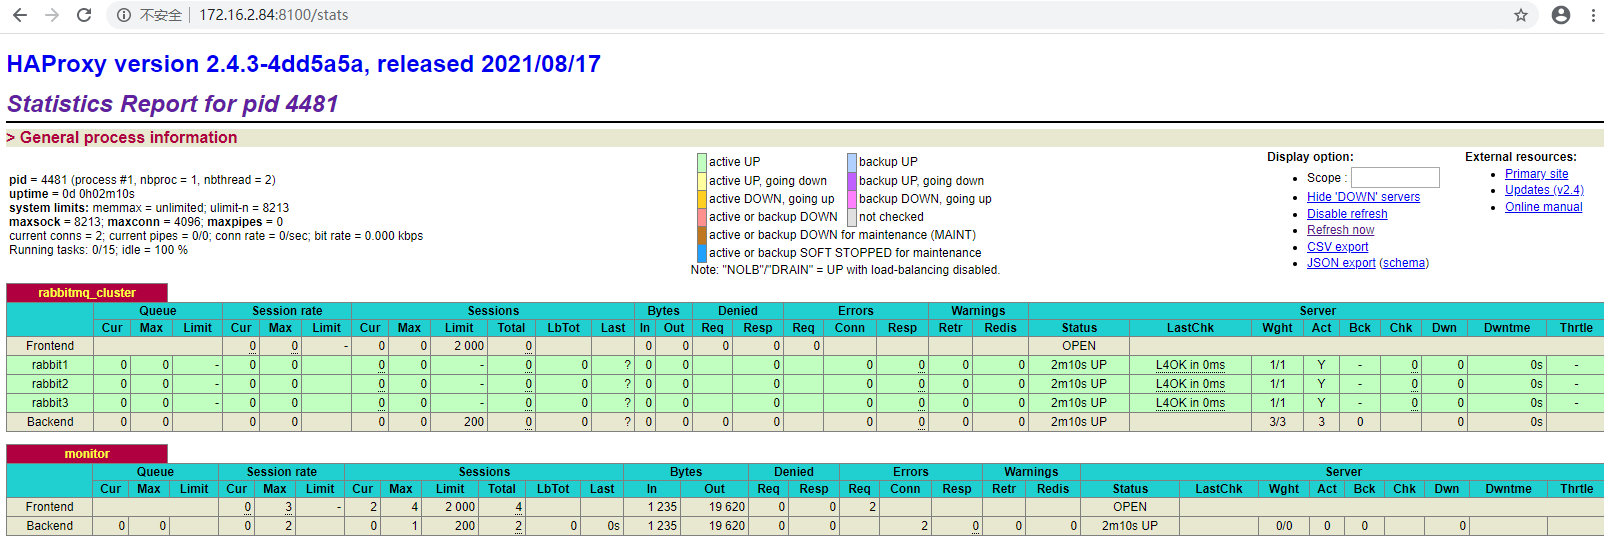Image resolution: width=1604 pixels, height=548 pixels.
Task: Click the uptime value line
Action: [x=72, y=194]
